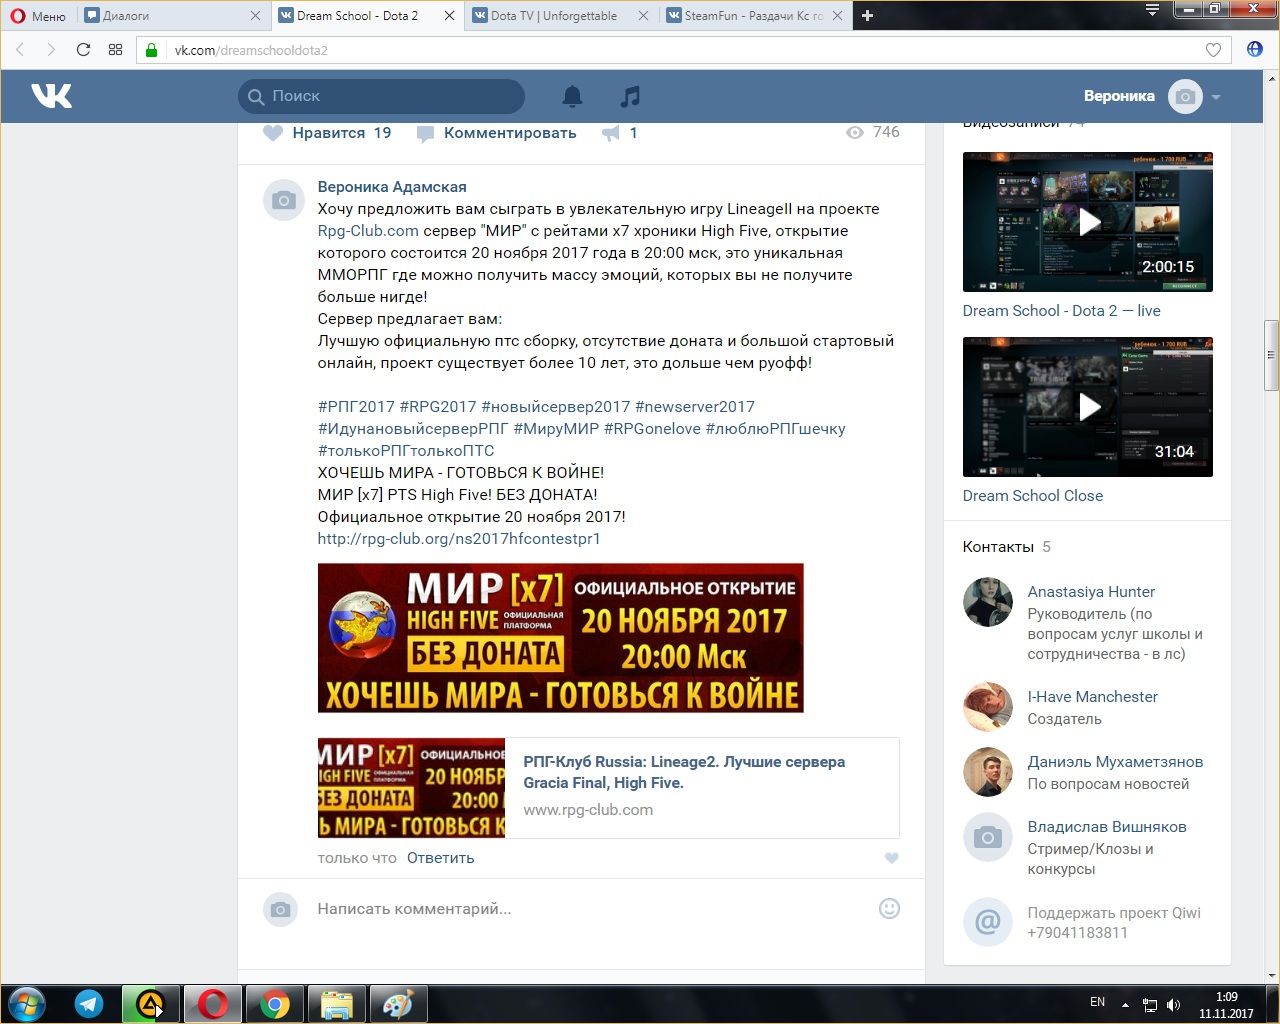
Task: Open the Anastasiya Hunter contact
Action: pyautogui.click(x=1091, y=592)
